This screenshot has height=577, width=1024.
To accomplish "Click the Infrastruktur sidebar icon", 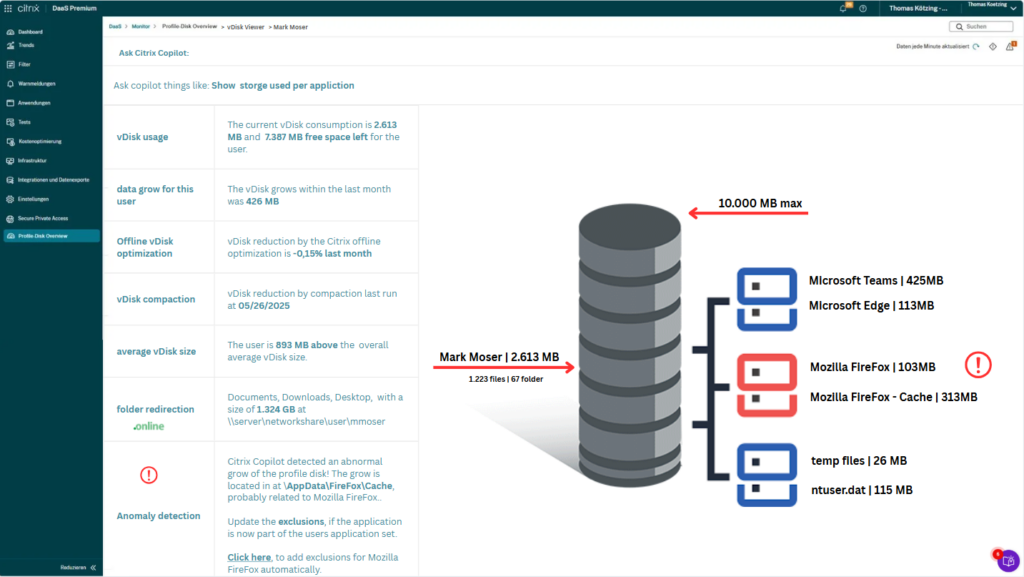I will (10, 161).
